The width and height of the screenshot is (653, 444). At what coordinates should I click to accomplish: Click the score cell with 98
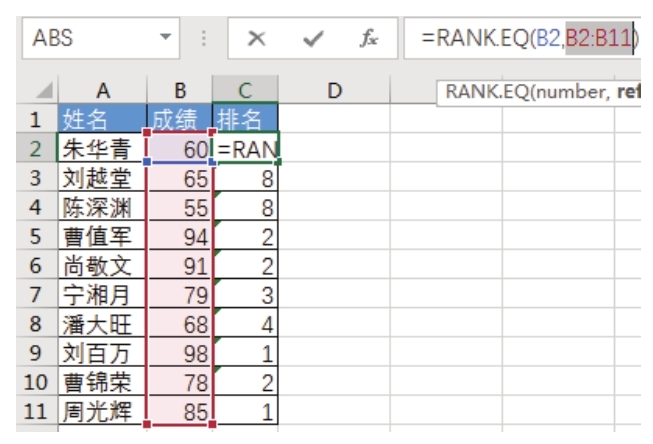tap(180, 353)
